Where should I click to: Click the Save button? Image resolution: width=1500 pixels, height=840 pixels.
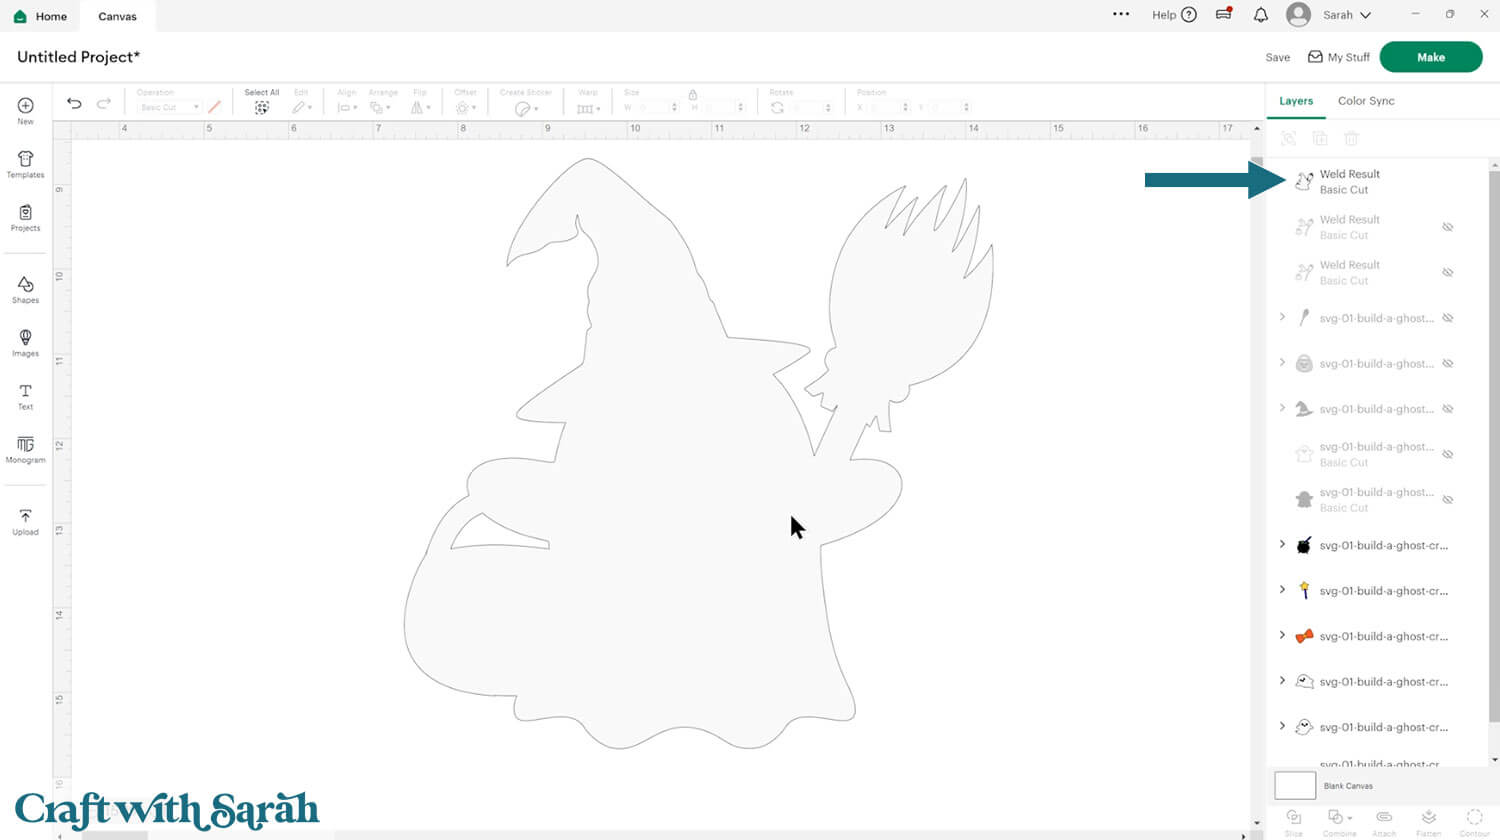pos(1277,58)
